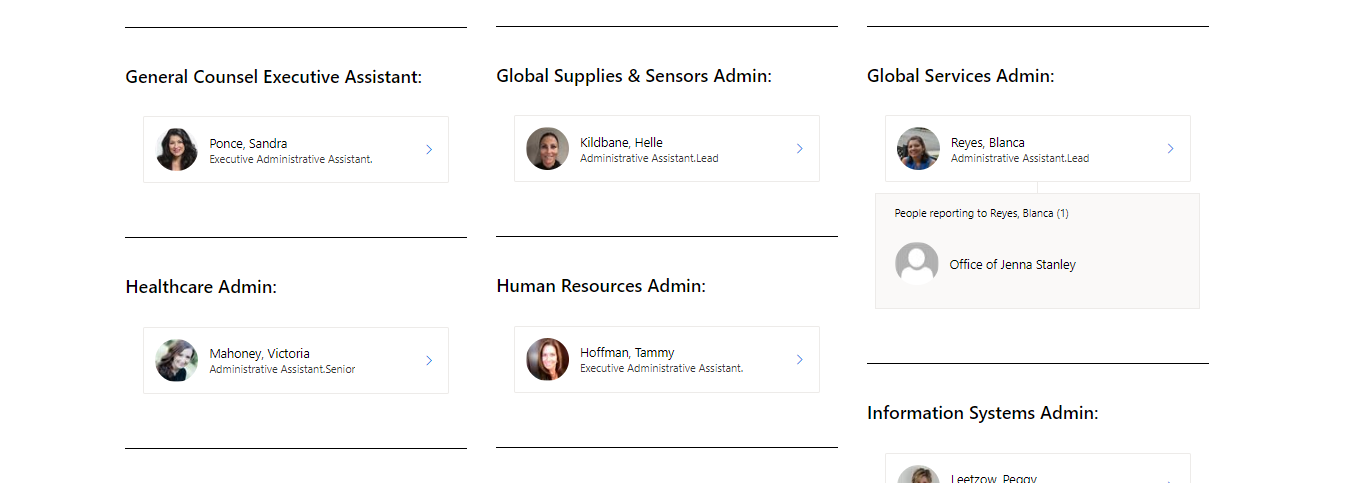Click Blanca Reyes's profile photo
Screen dimensions: 1359x483
(x=918, y=149)
